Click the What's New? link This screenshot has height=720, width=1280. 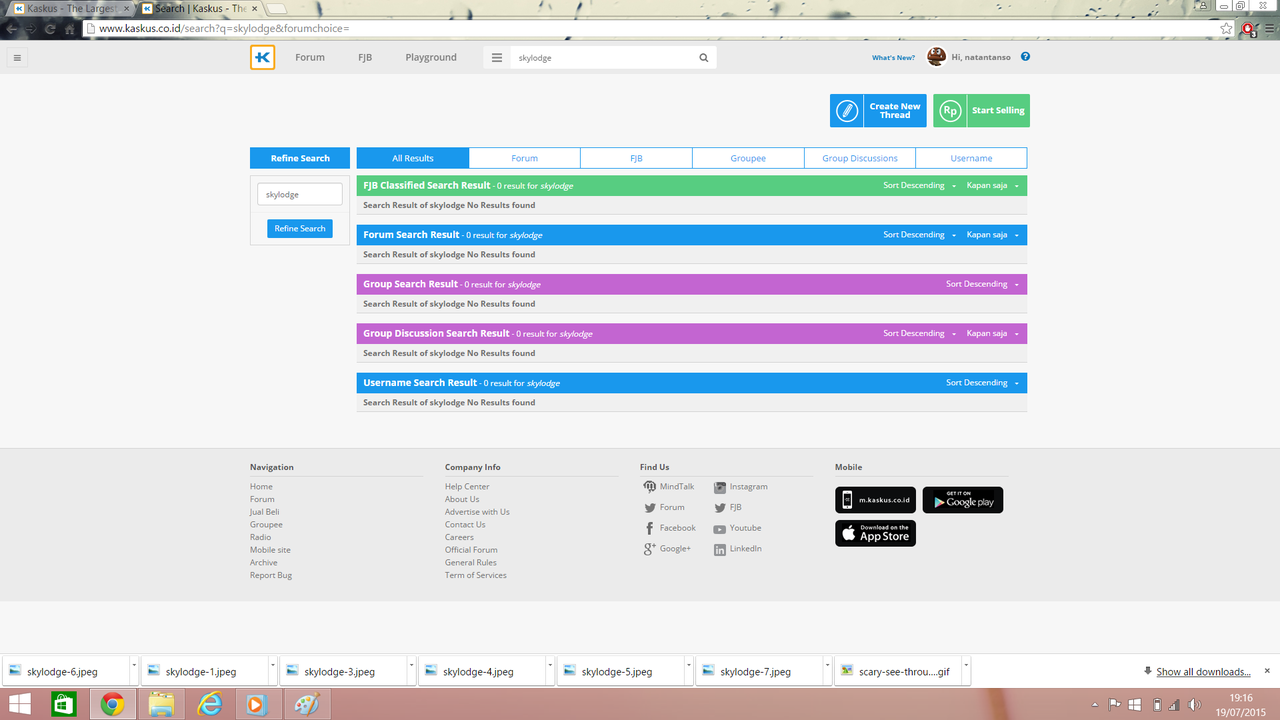pyautogui.click(x=893, y=58)
